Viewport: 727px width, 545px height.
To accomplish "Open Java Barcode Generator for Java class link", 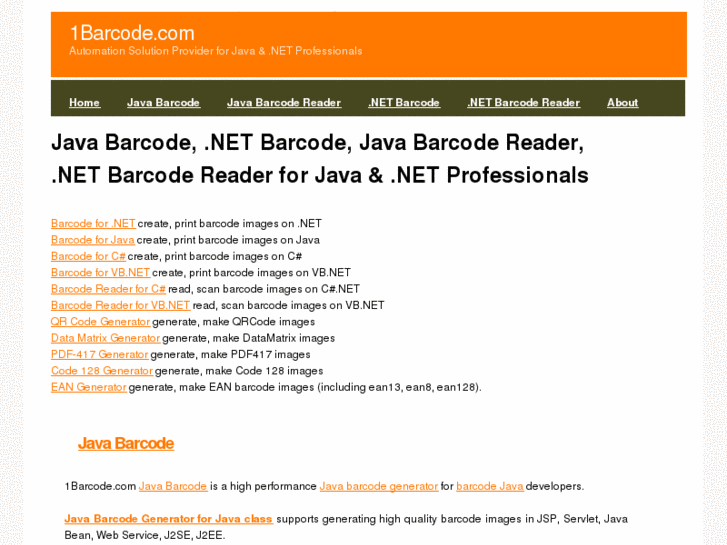I will (168, 519).
